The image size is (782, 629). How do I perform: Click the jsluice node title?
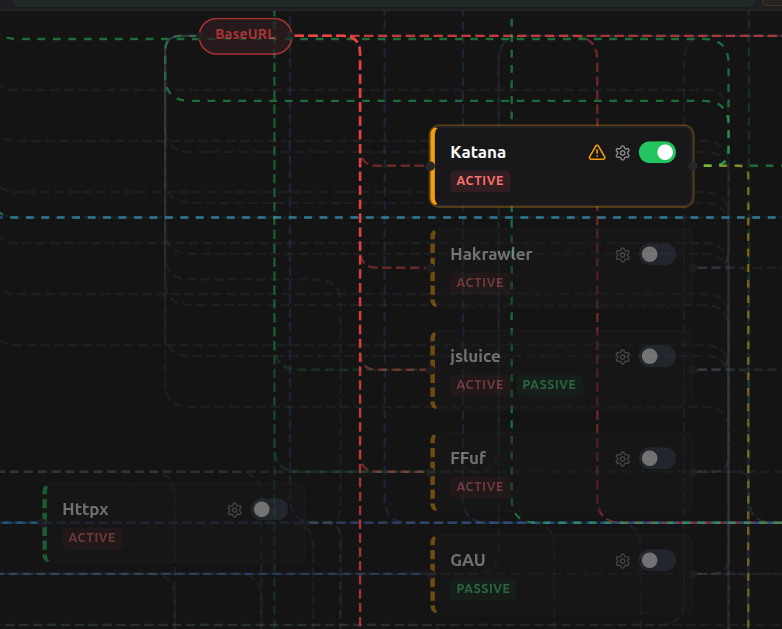(475, 357)
